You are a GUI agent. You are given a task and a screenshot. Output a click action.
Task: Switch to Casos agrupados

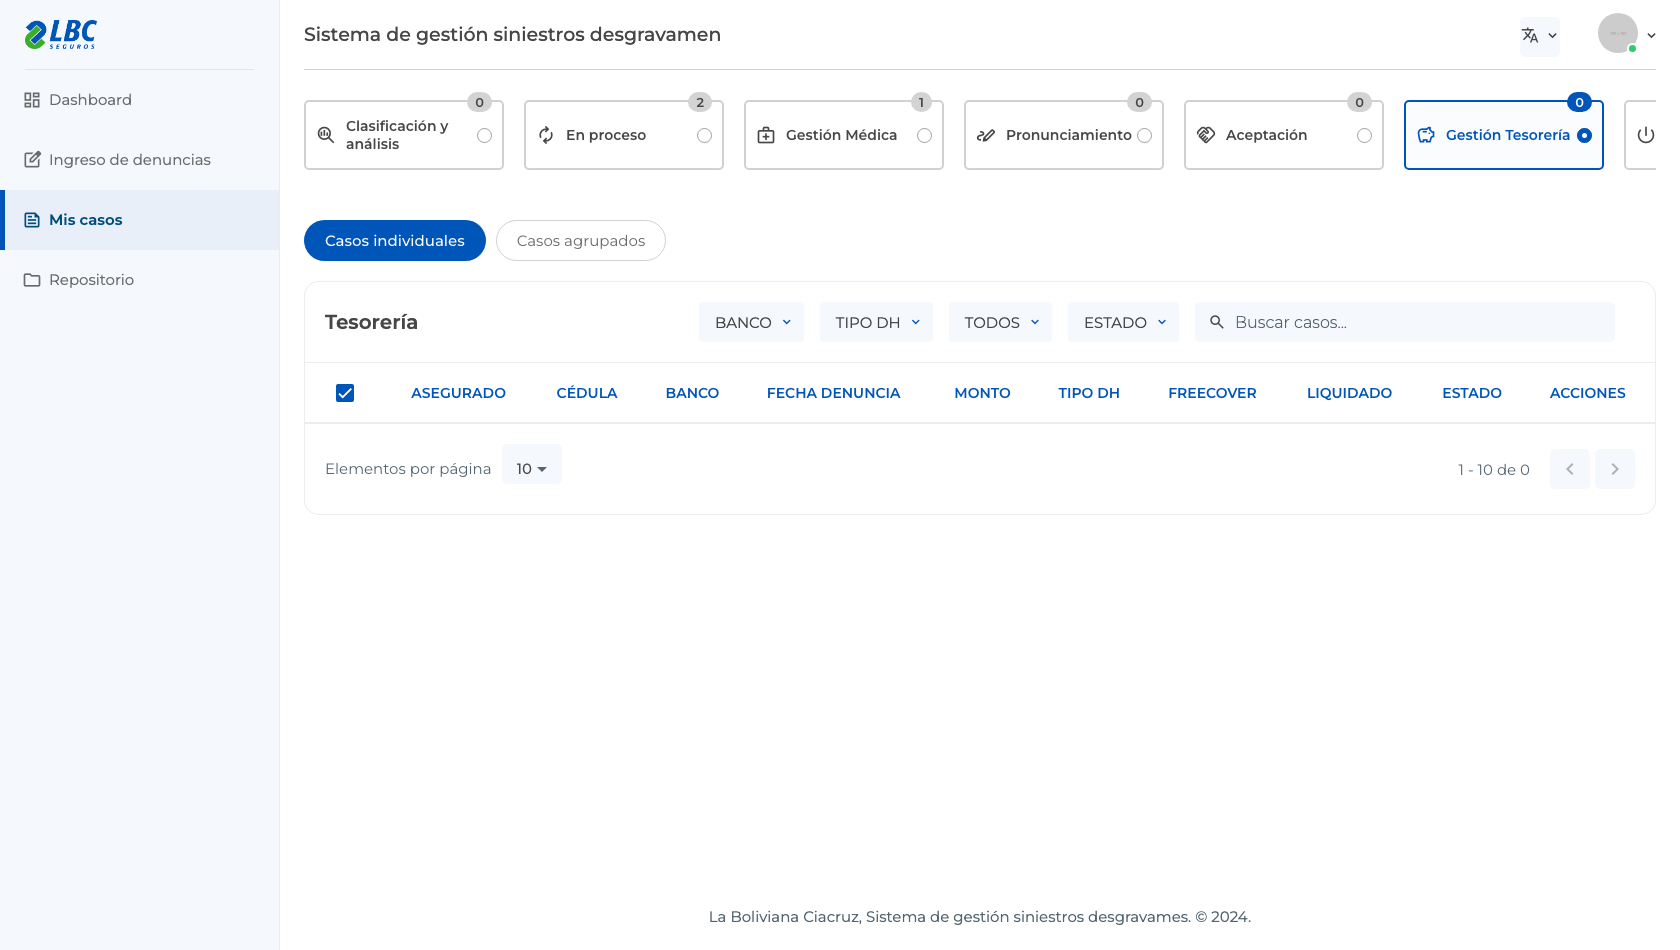click(581, 241)
